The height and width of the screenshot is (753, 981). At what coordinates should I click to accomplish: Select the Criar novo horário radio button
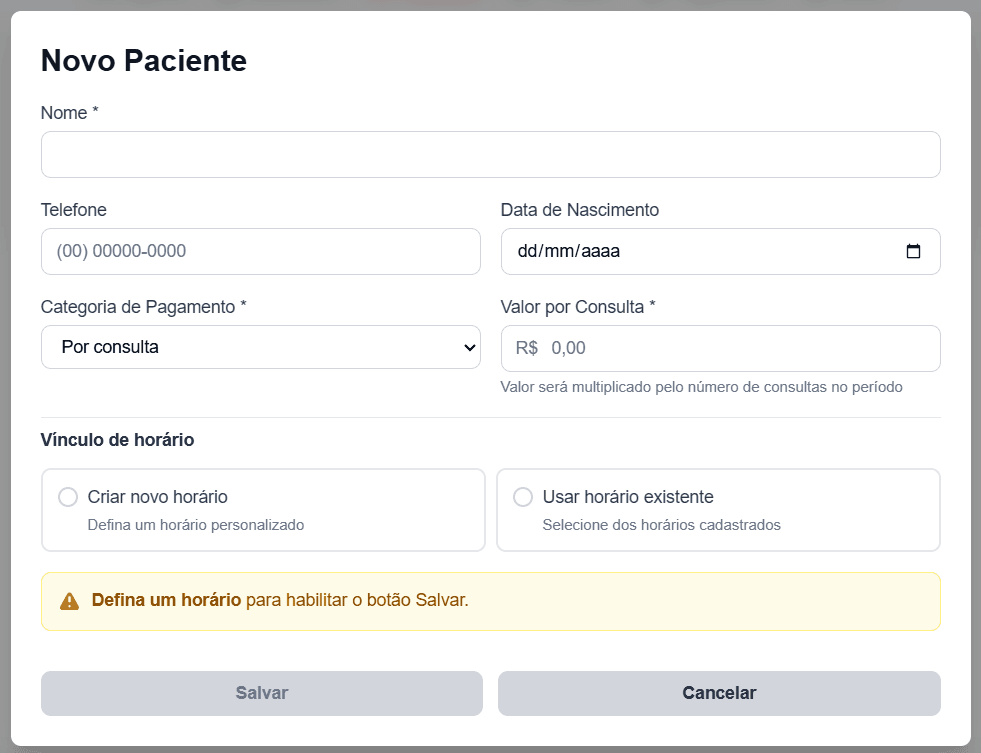[x=67, y=496]
